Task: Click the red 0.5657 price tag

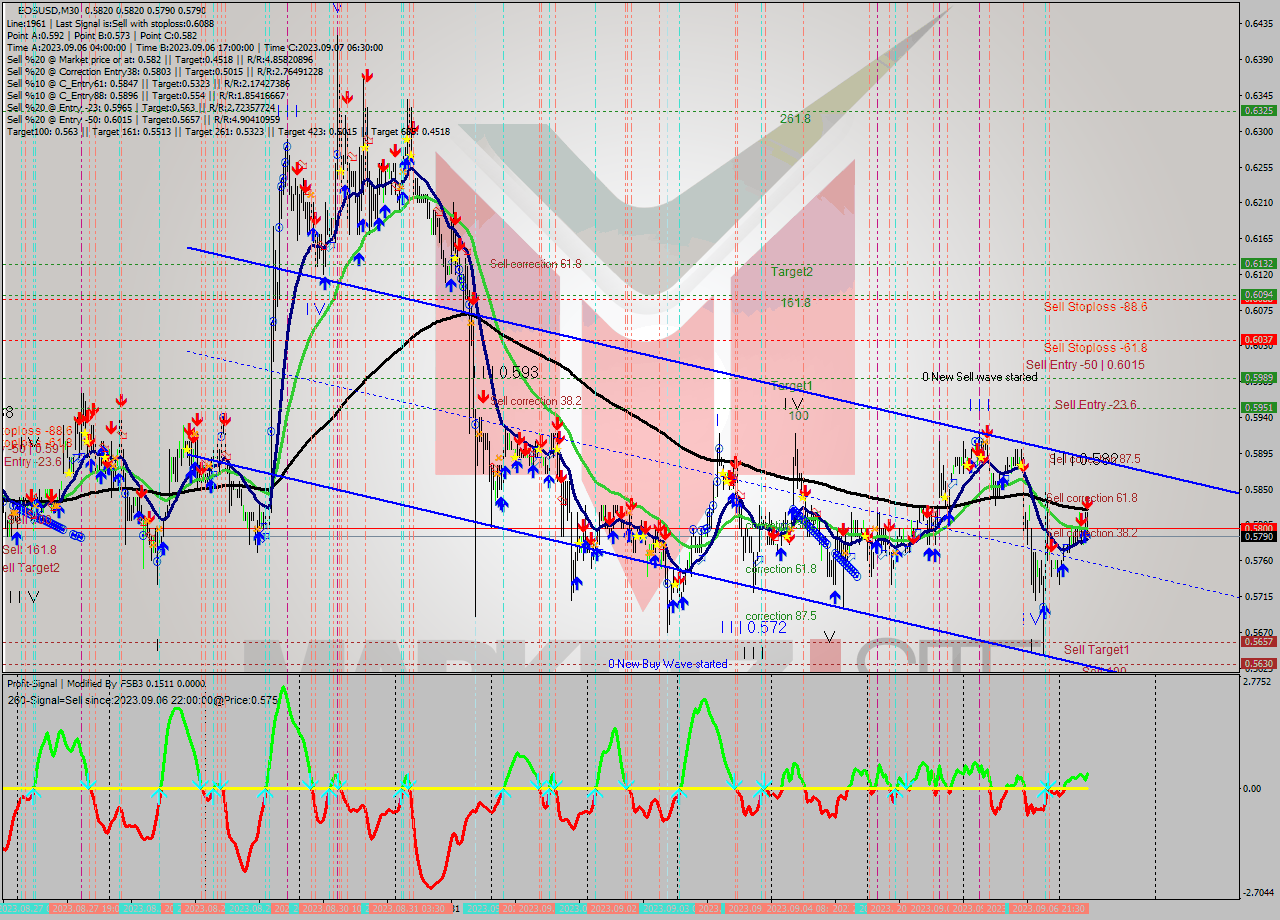Action: 1257,642
